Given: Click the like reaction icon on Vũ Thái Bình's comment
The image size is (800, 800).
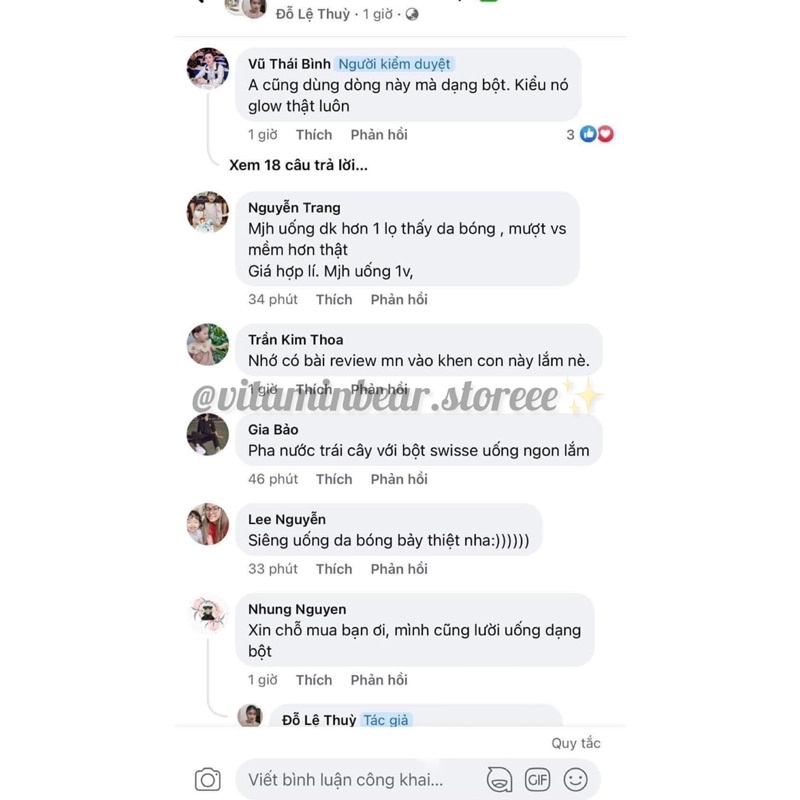Looking at the screenshot, I should coord(588,134).
